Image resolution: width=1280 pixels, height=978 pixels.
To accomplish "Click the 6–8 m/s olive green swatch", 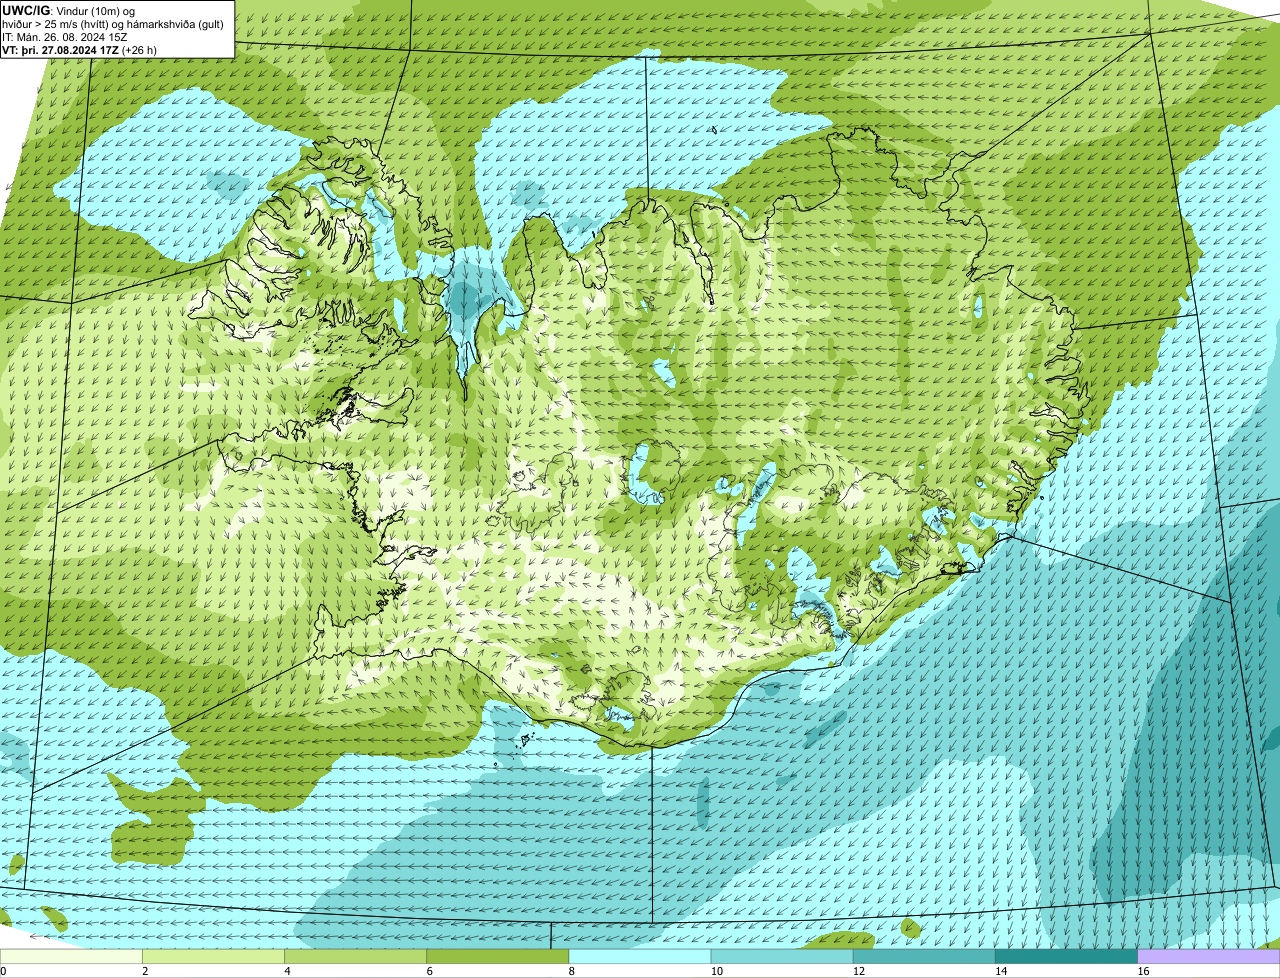I will (498, 957).
